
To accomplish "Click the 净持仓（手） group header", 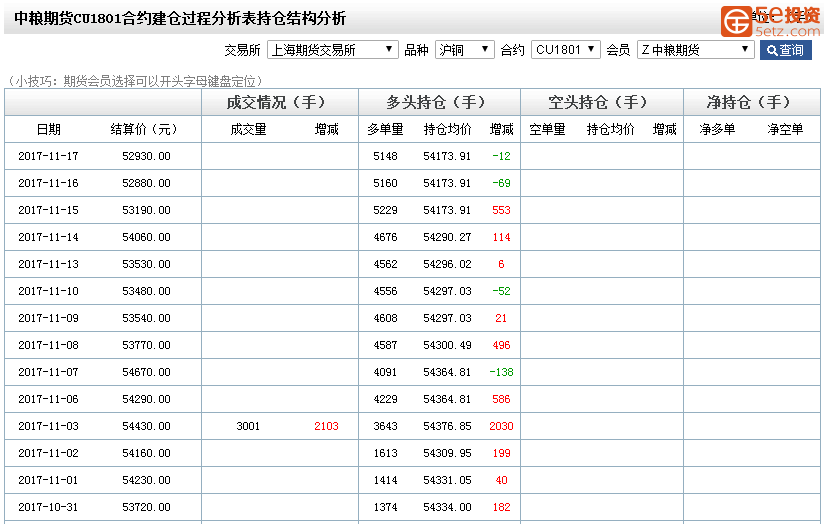I will click(x=749, y=102).
